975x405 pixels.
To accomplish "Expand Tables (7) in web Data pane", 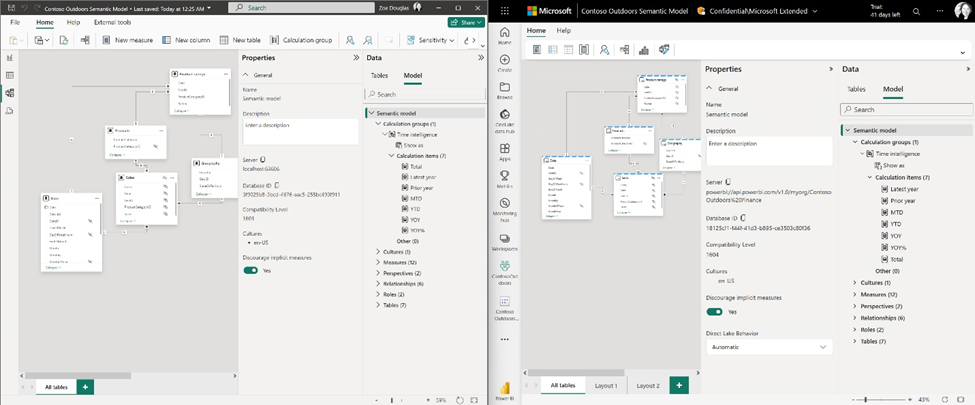I will pos(854,342).
